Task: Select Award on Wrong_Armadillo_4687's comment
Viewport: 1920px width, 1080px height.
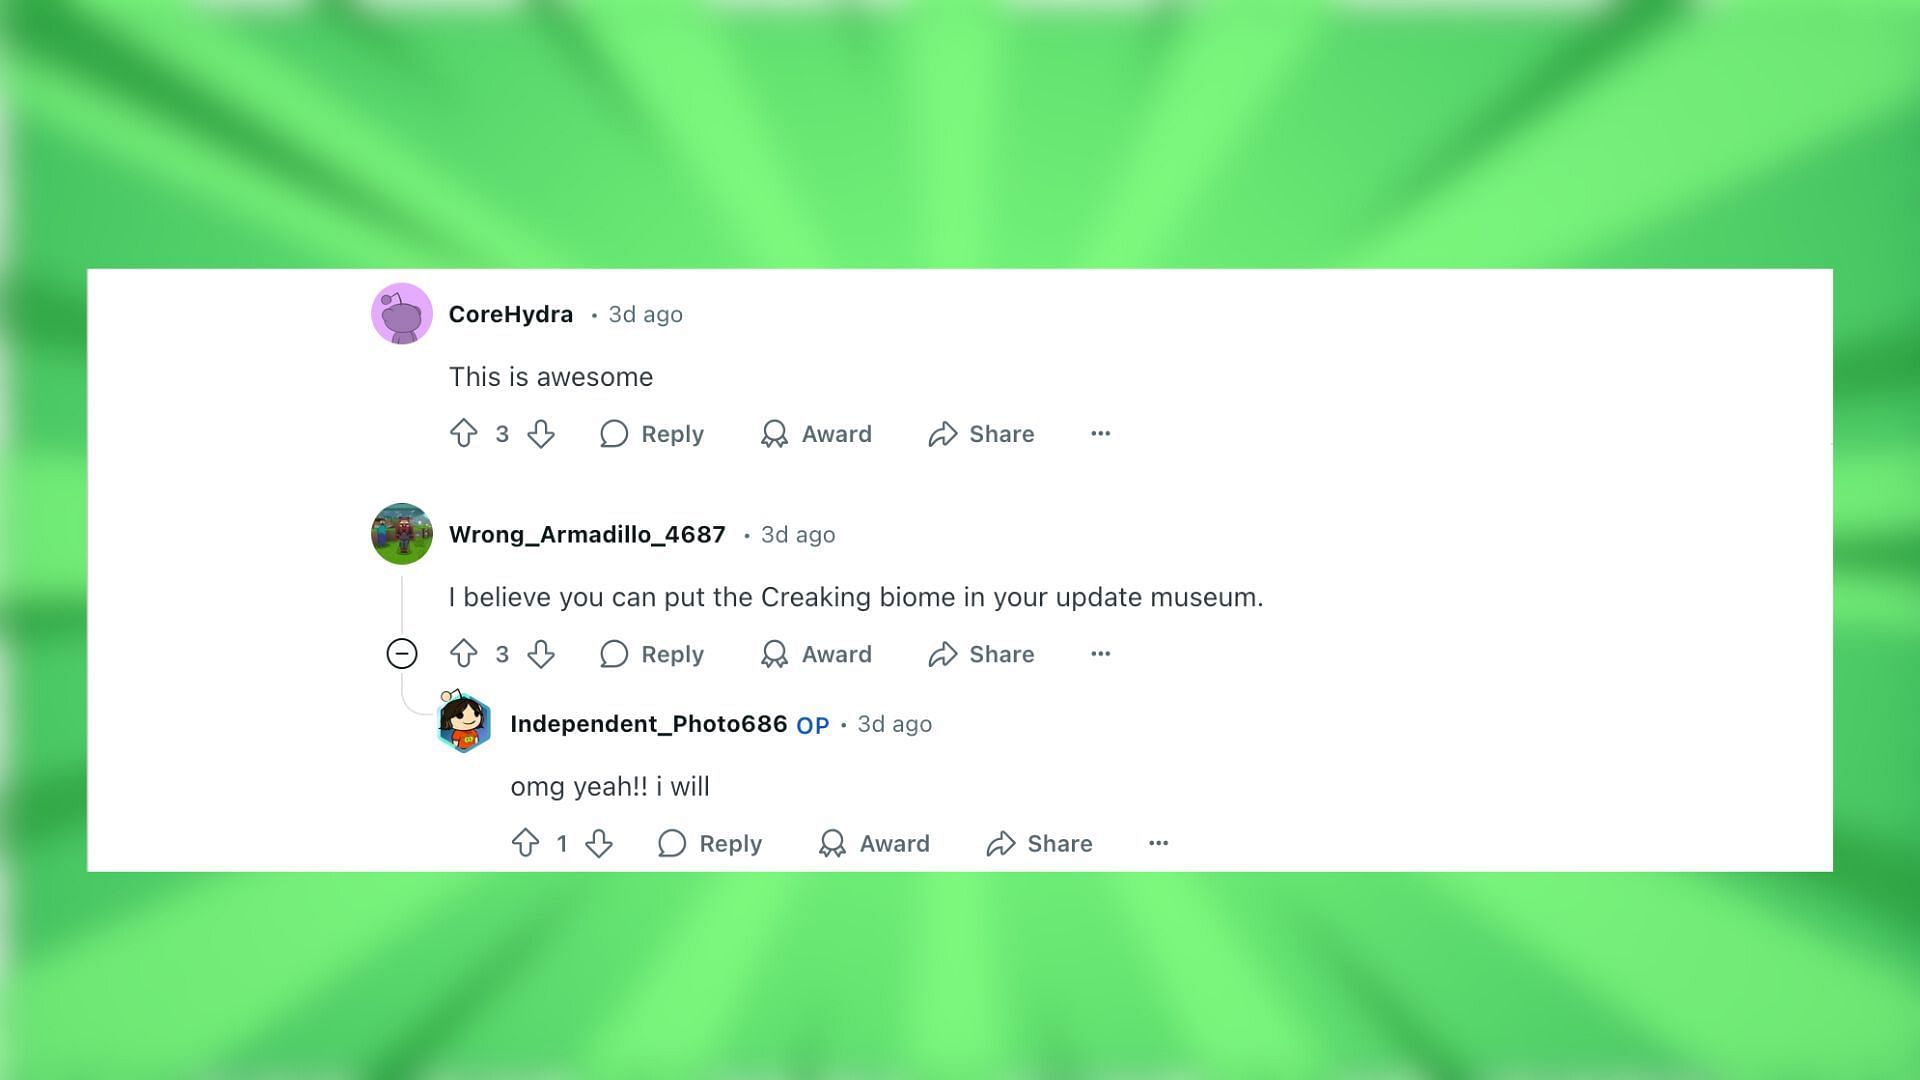Action: click(x=815, y=653)
